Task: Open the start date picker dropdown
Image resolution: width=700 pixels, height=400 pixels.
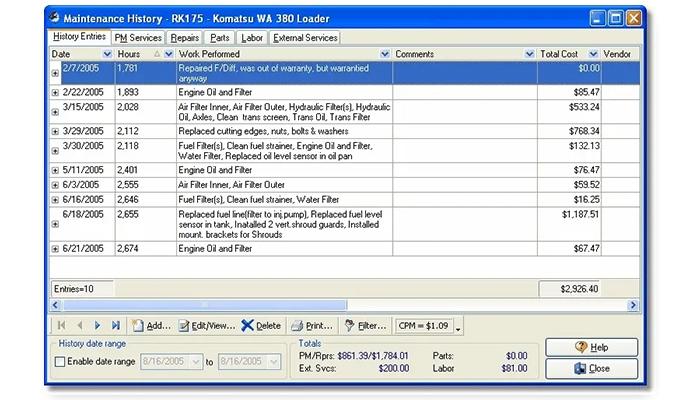Action: point(196,362)
